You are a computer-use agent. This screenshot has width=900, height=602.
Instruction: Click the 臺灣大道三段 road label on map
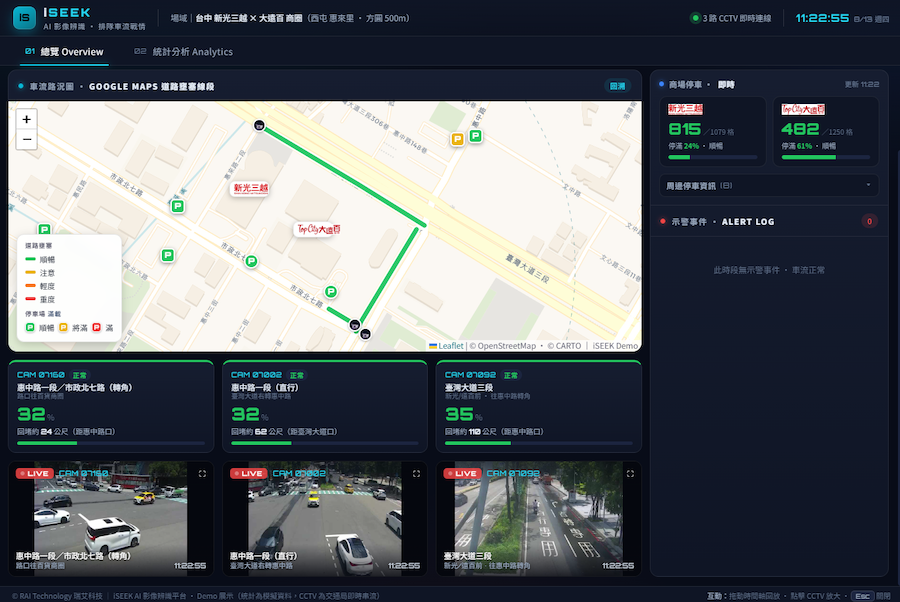tap(526, 268)
